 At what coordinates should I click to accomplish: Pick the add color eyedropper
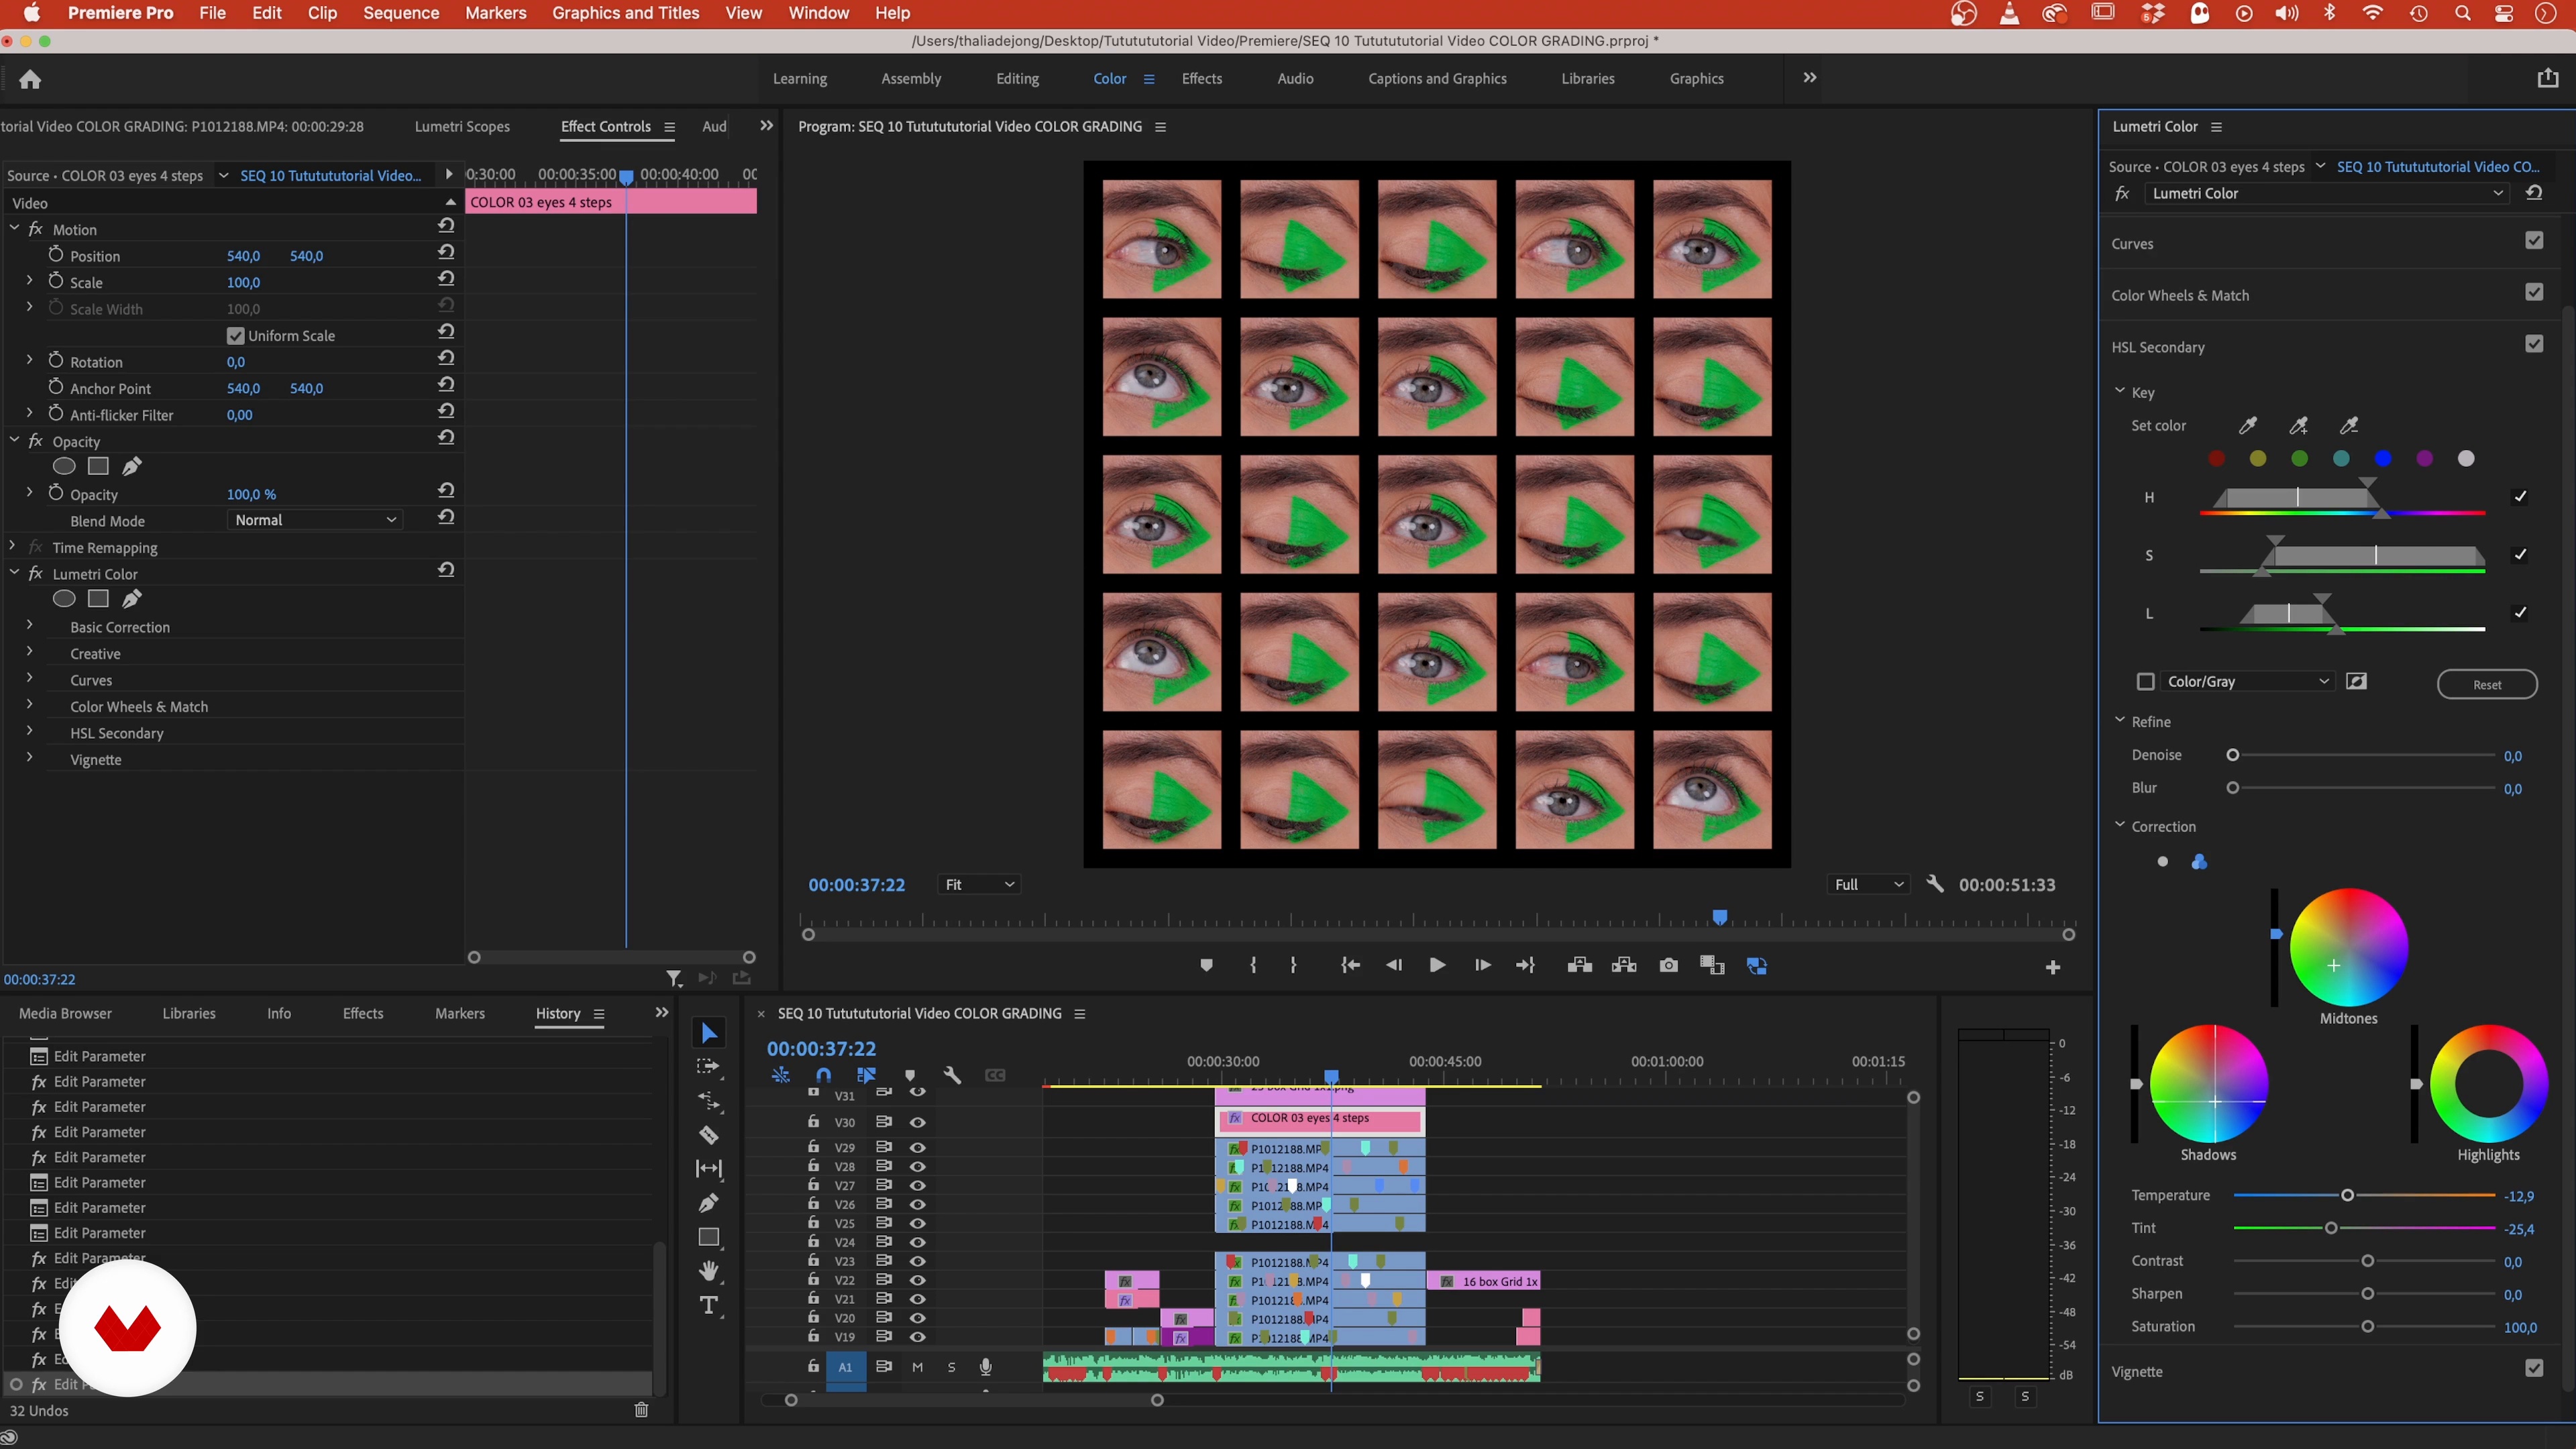[x=2299, y=426]
